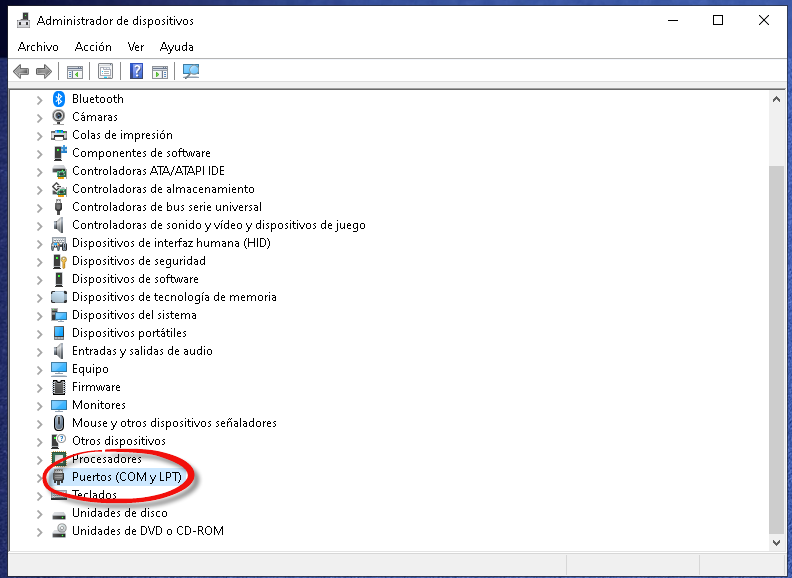
Task: Click the Back arrow toolbar icon
Action: pyautogui.click(x=21, y=71)
